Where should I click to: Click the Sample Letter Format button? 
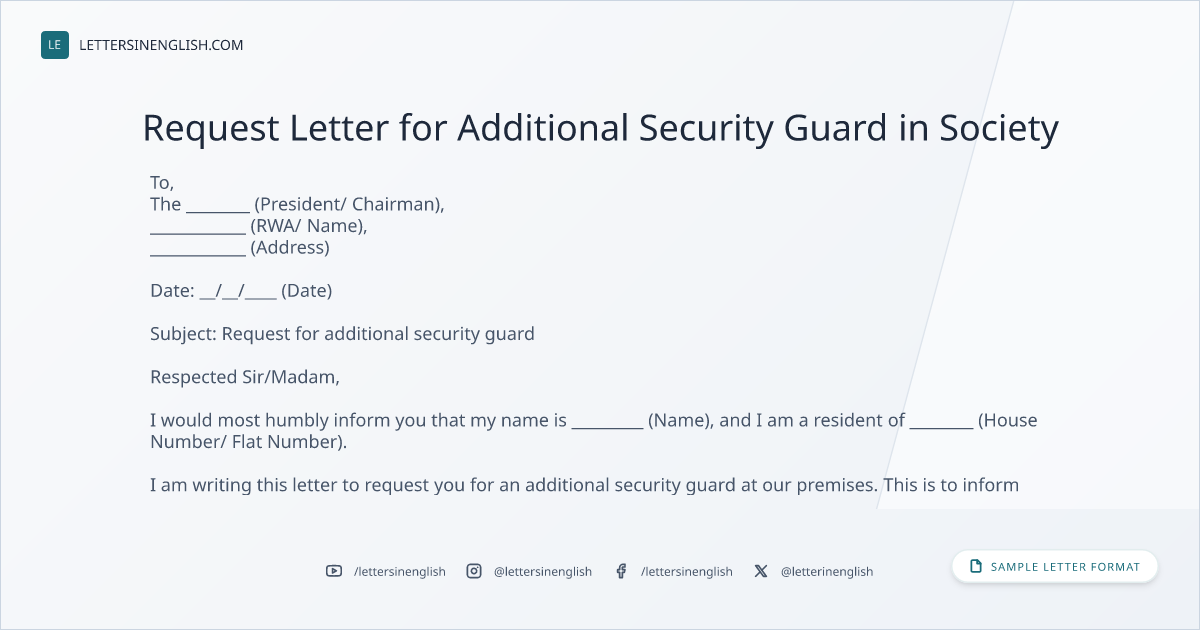tap(1055, 567)
